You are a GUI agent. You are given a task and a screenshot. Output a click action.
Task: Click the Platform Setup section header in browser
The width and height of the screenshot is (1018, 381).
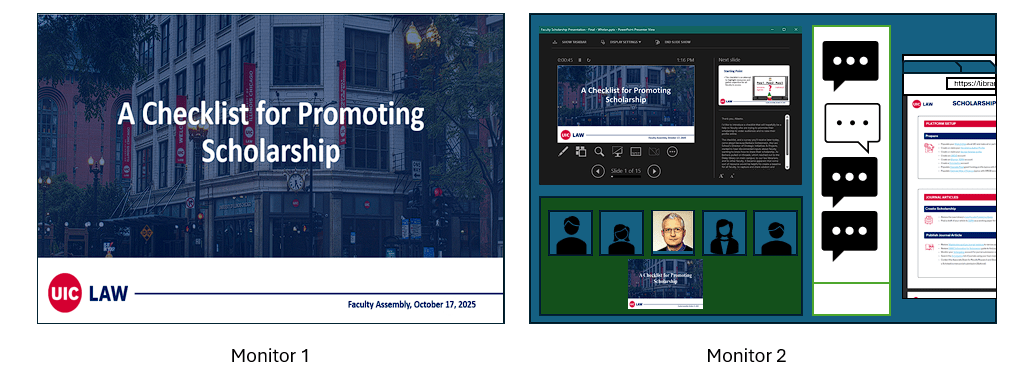(960, 123)
